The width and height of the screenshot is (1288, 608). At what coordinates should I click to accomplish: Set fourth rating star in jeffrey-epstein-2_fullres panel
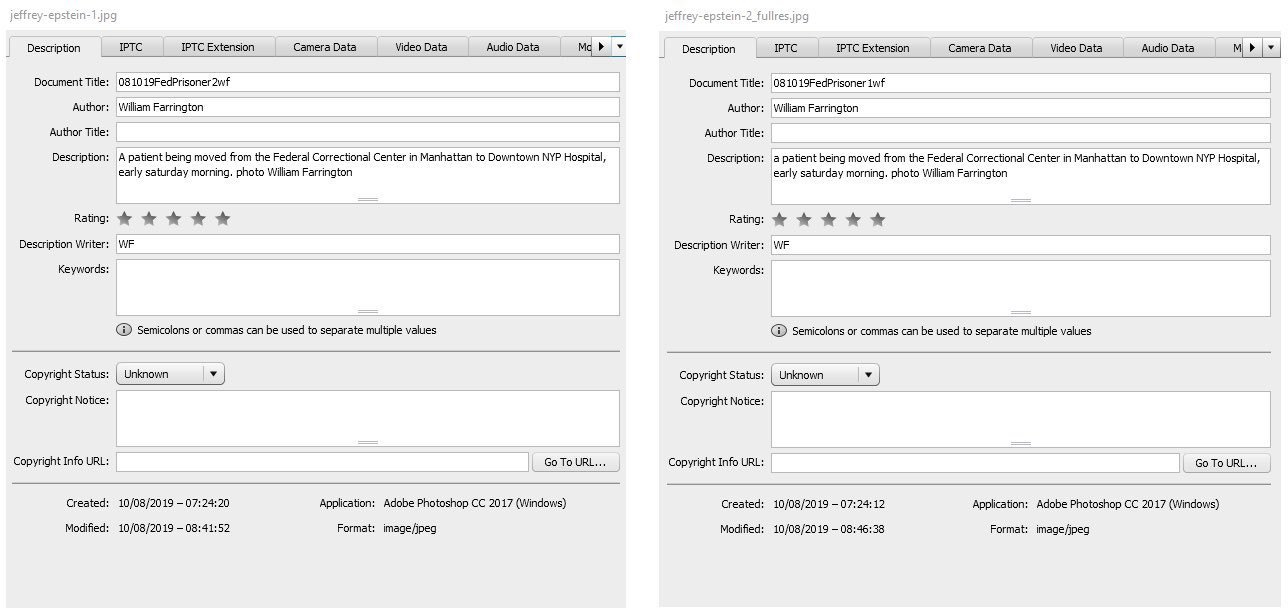(853, 219)
